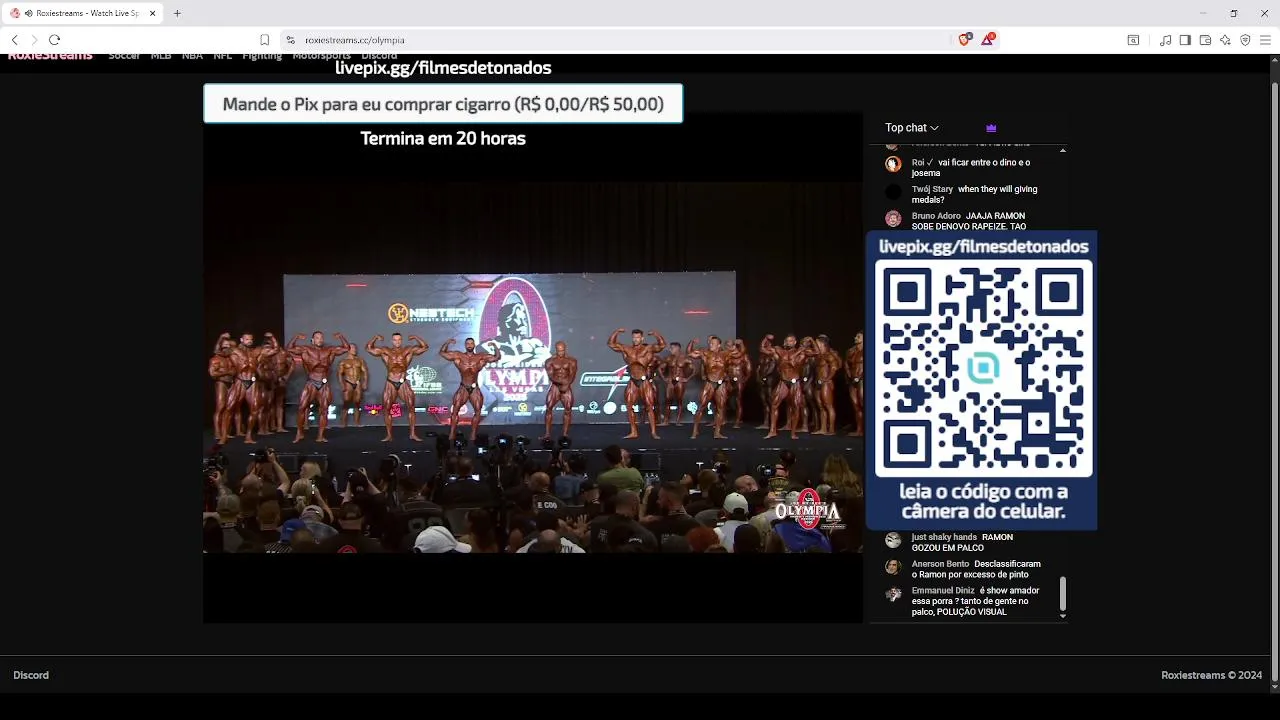Screen dimensions: 1280x720
Task: Click 'leia o código com a câmera' text
Action: [983, 502]
